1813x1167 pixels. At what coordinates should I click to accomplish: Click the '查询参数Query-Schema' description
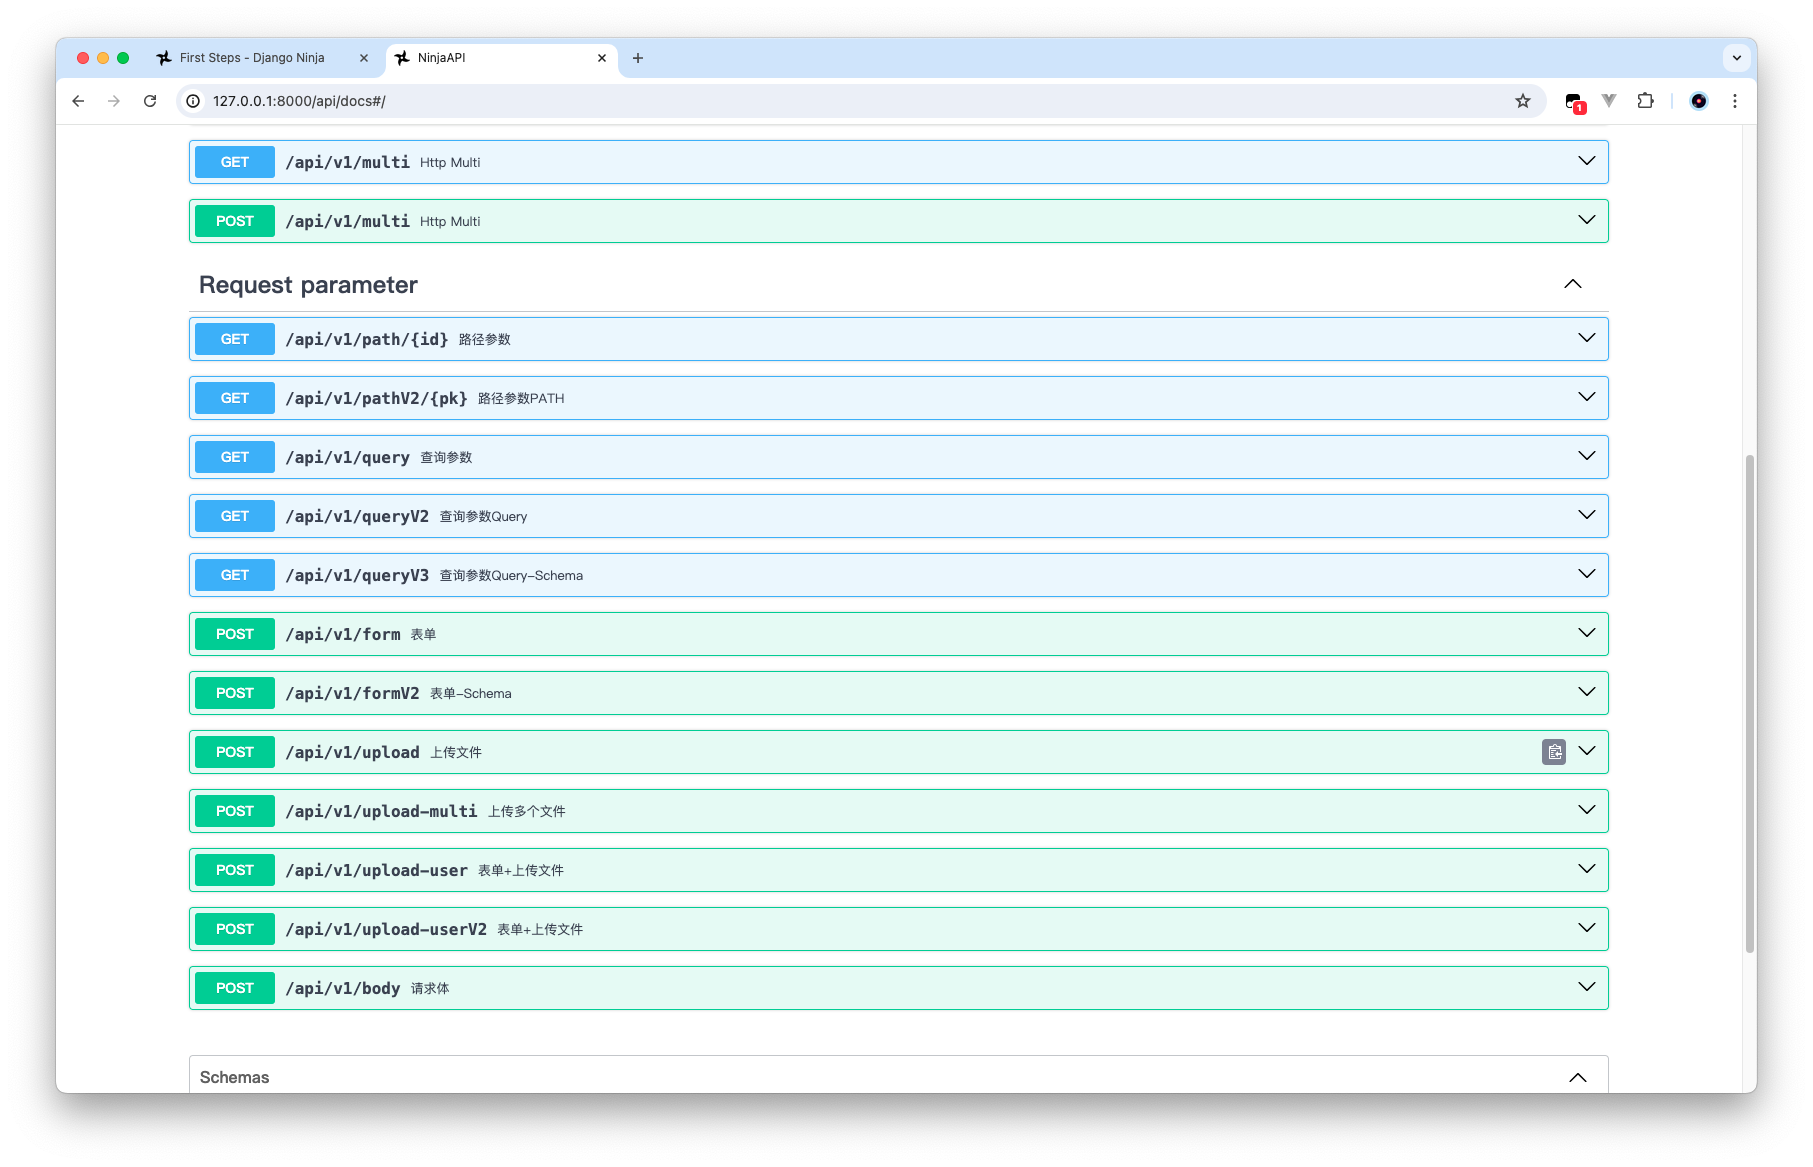click(511, 575)
